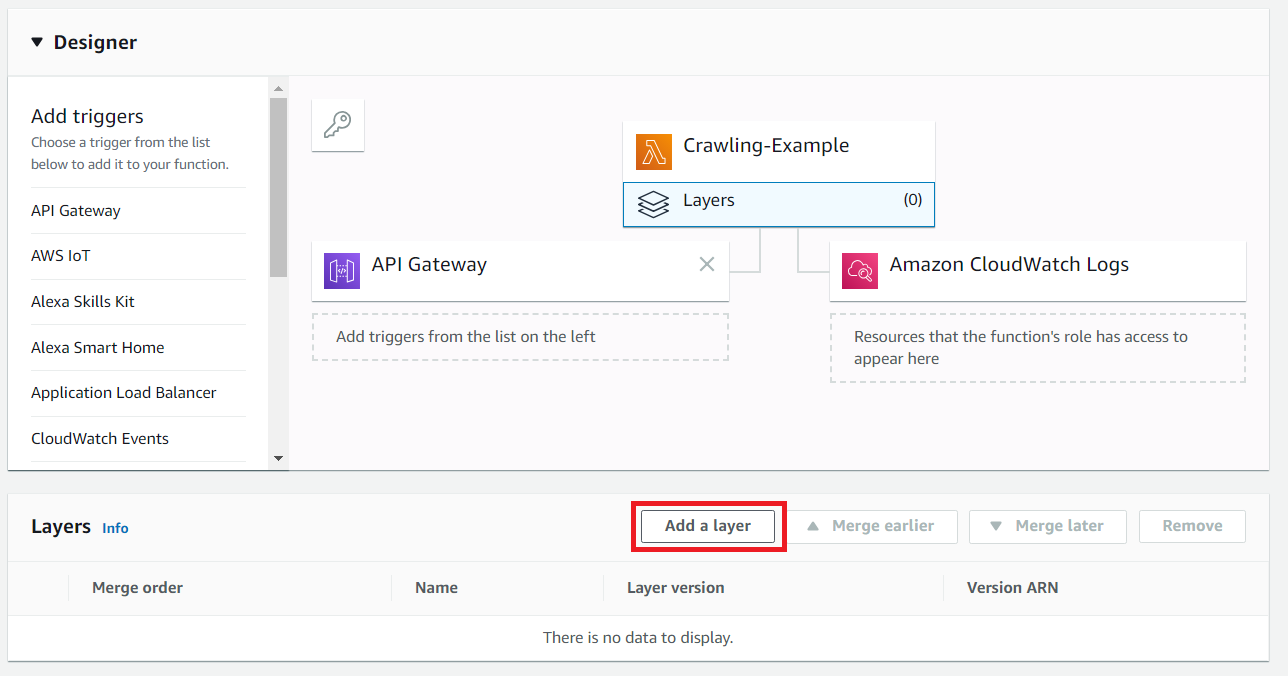Select the Crawling-Example function box
The width and height of the screenshot is (1288, 676).
click(778, 151)
